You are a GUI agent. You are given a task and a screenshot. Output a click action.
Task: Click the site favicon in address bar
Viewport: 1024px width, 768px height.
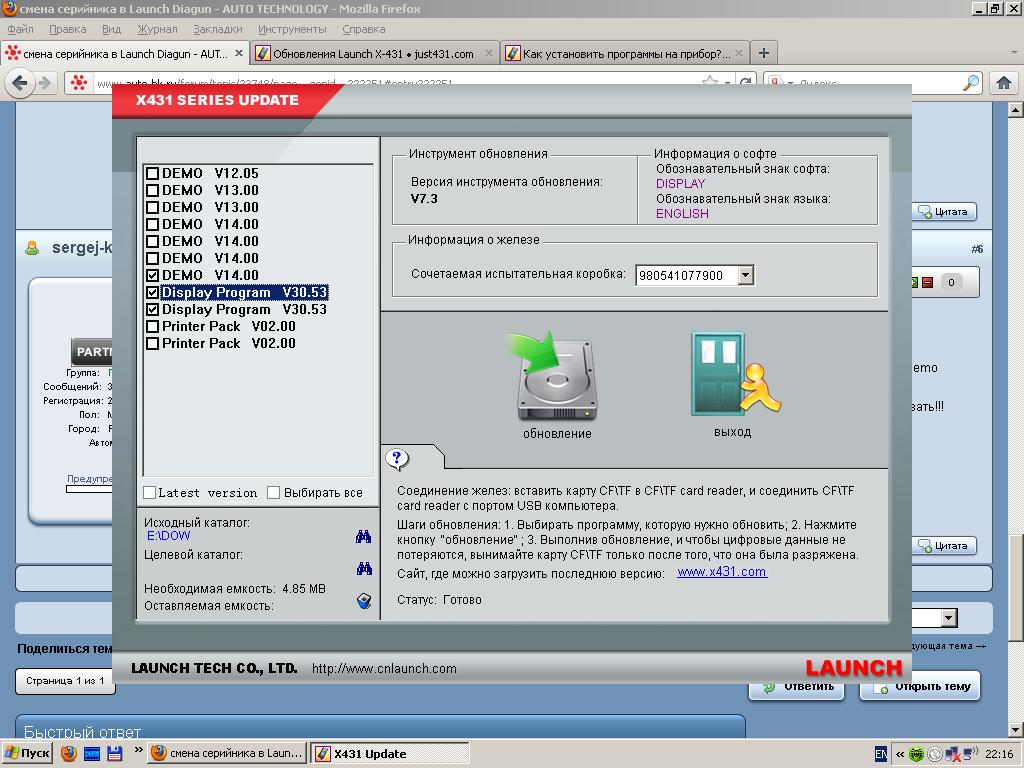78,83
